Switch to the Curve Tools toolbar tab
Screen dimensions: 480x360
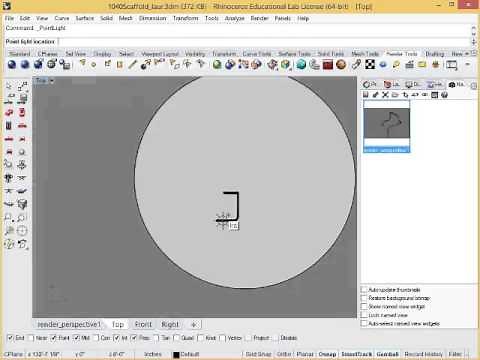coord(257,54)
